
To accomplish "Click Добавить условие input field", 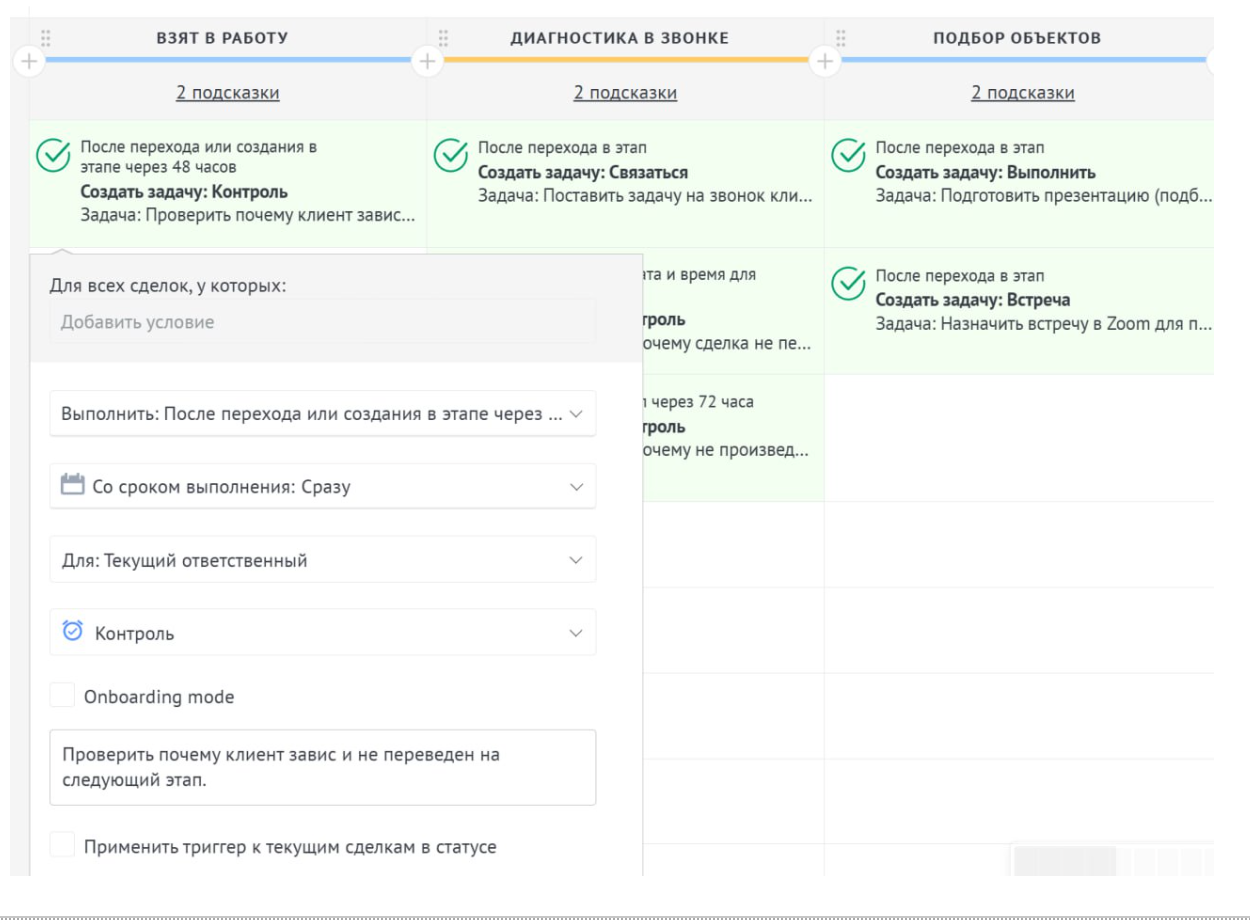I will [323, 322].
